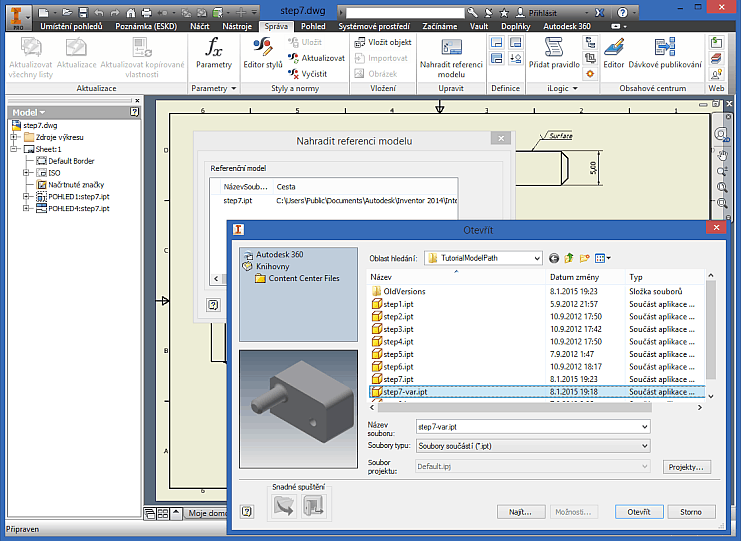Click pan hand tool in navigation bar
Viewport: 741px width, 541px height.
tap(722, 155)
